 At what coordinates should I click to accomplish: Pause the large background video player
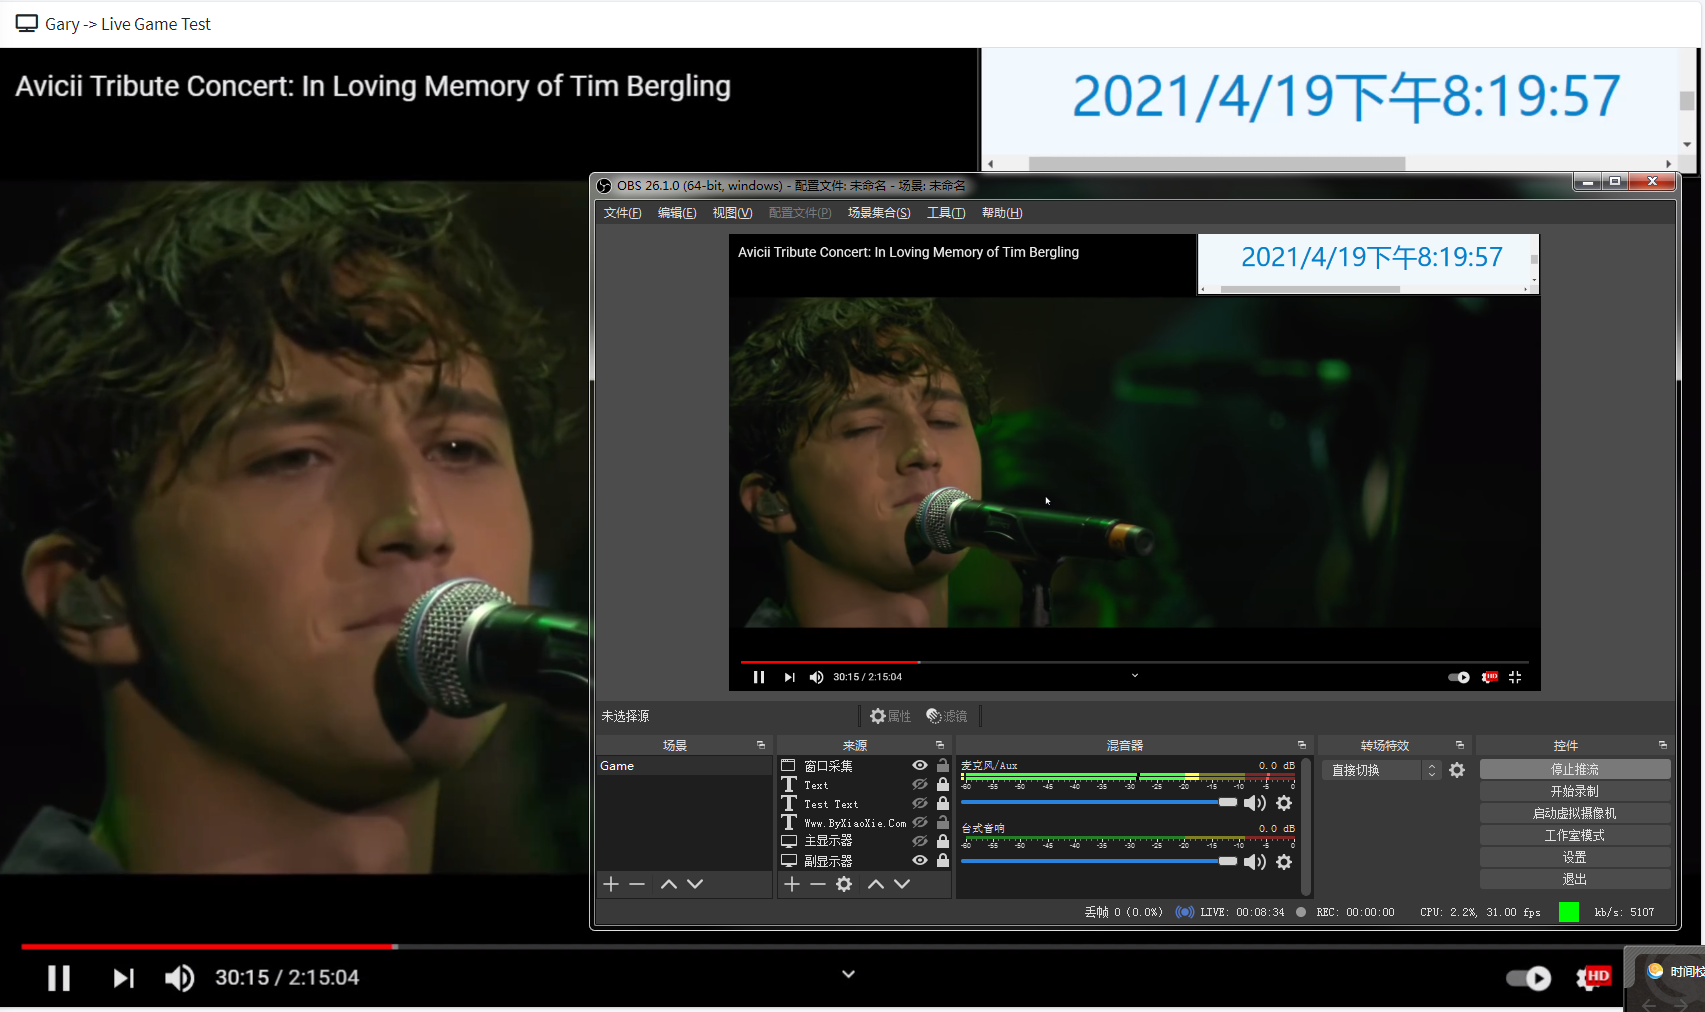(59, 978)
